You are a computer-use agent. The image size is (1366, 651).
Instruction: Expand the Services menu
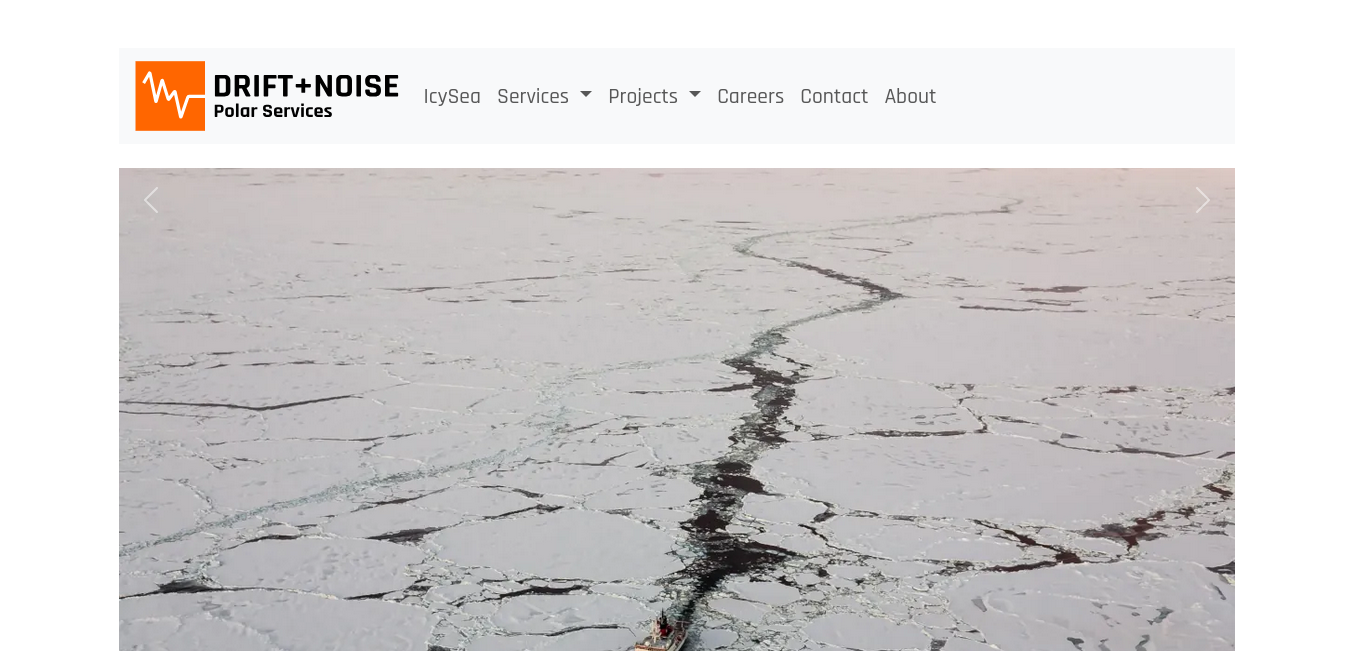[x=544, y=96]
